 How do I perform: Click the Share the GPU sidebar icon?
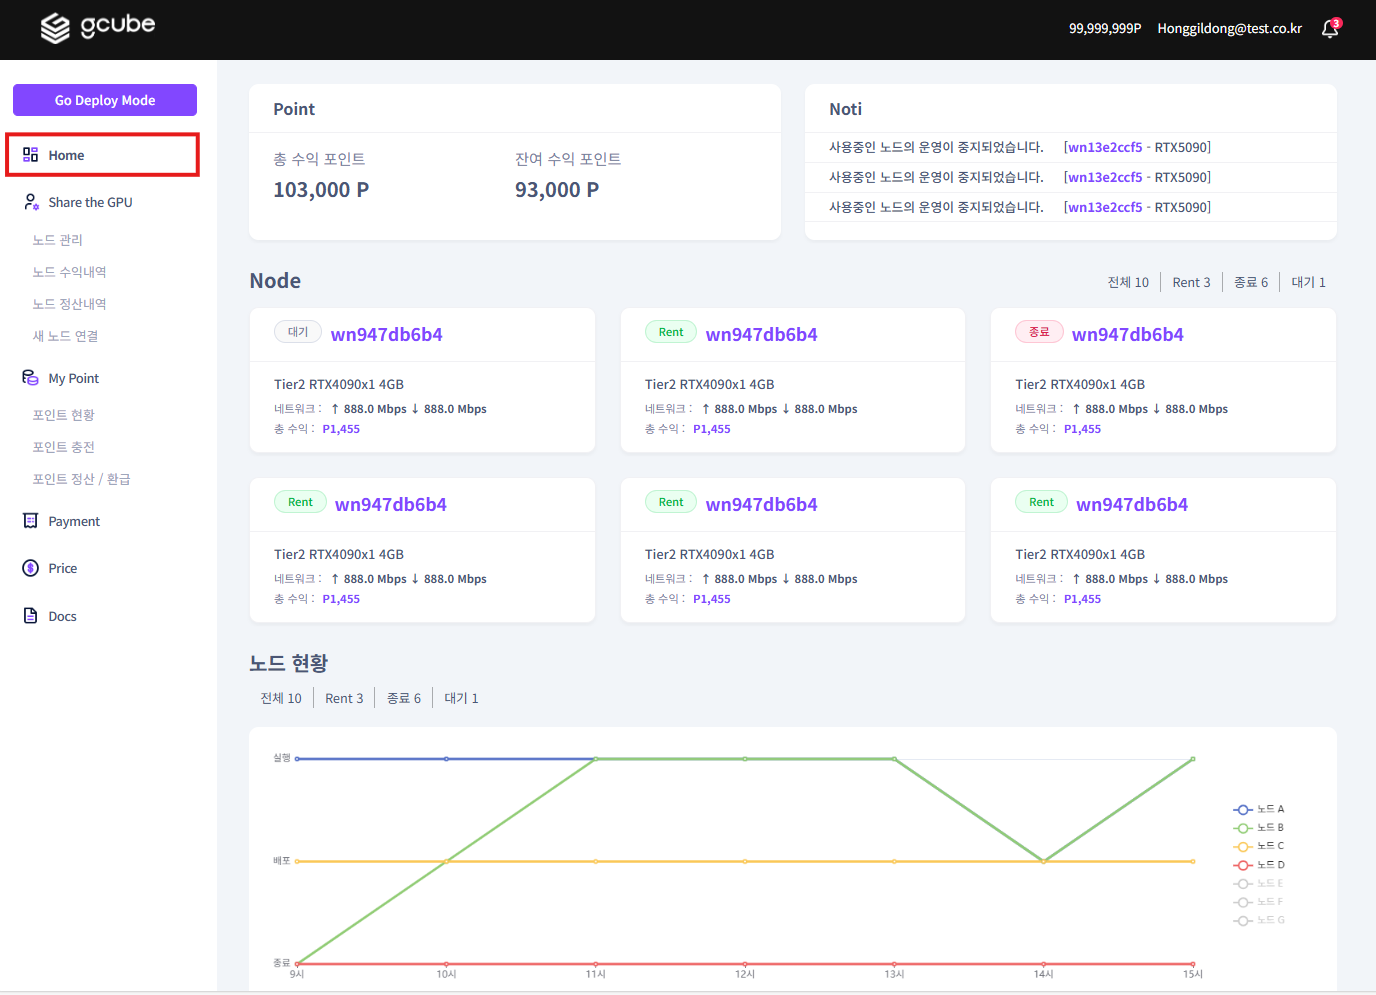point(31,202)
